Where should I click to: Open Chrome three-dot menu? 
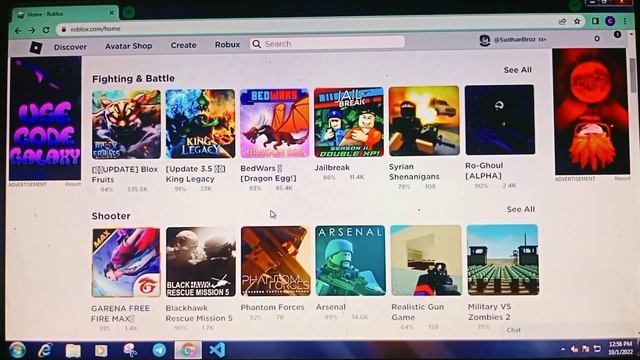[x=625, y=20]
